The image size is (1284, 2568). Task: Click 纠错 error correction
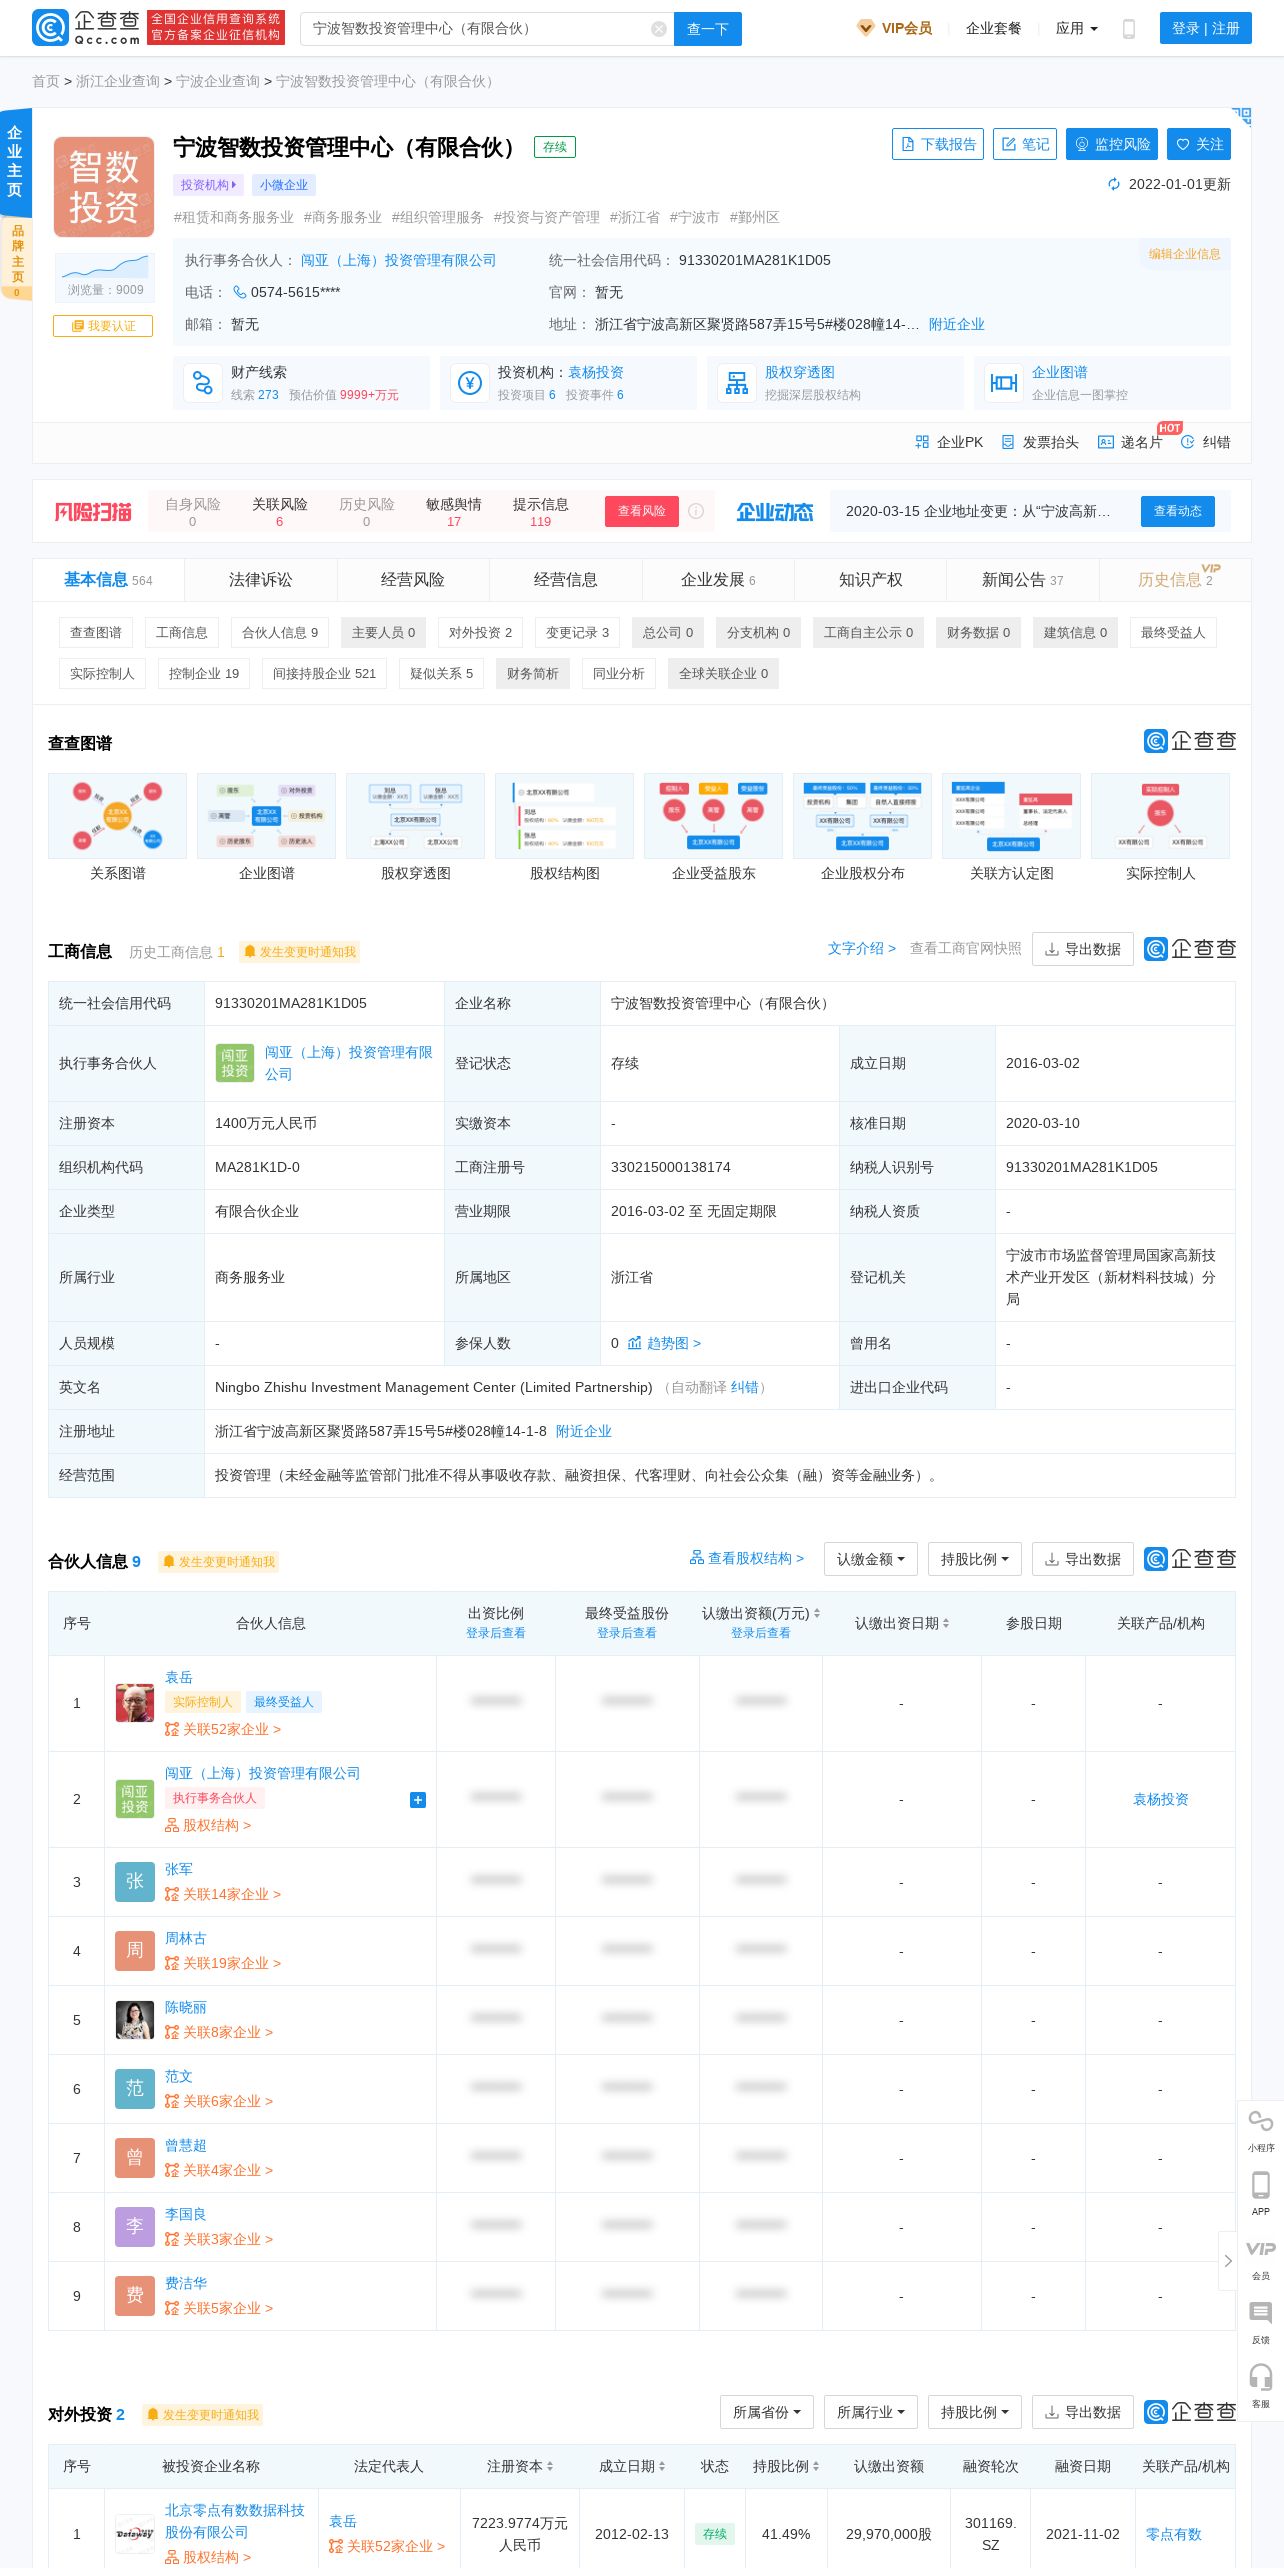coord(1205,442)
